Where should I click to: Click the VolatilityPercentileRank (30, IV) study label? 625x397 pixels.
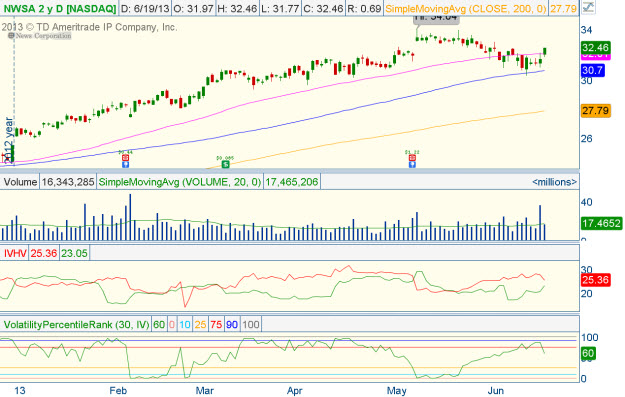pos(76,324)
